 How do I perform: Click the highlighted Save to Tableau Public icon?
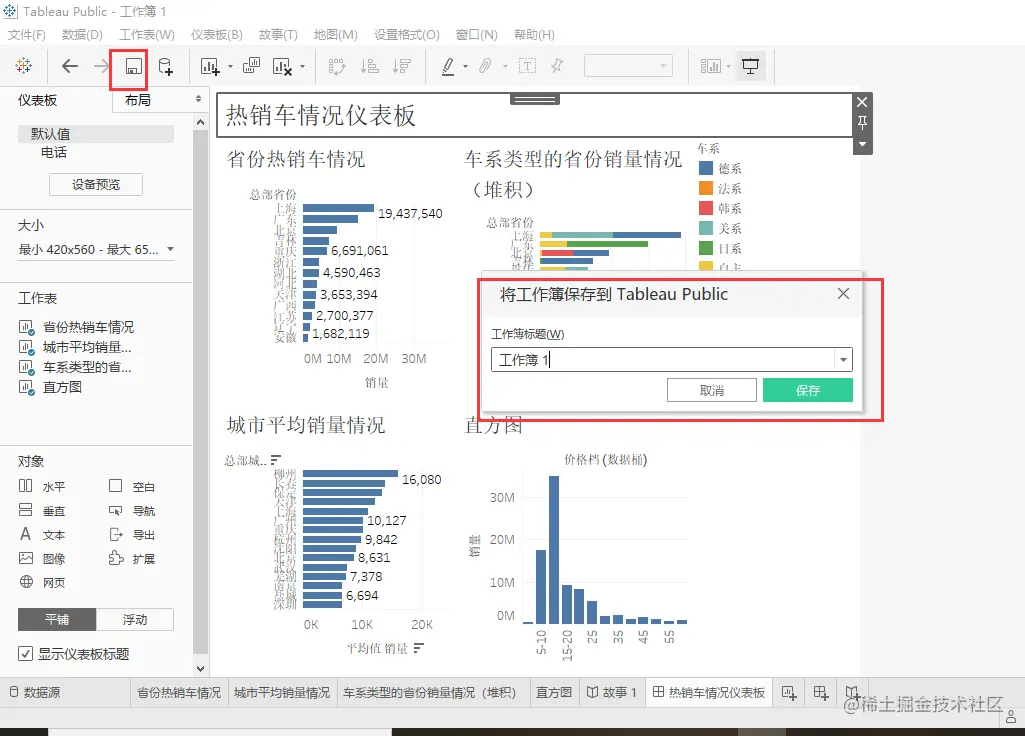(x=129, y=66)
